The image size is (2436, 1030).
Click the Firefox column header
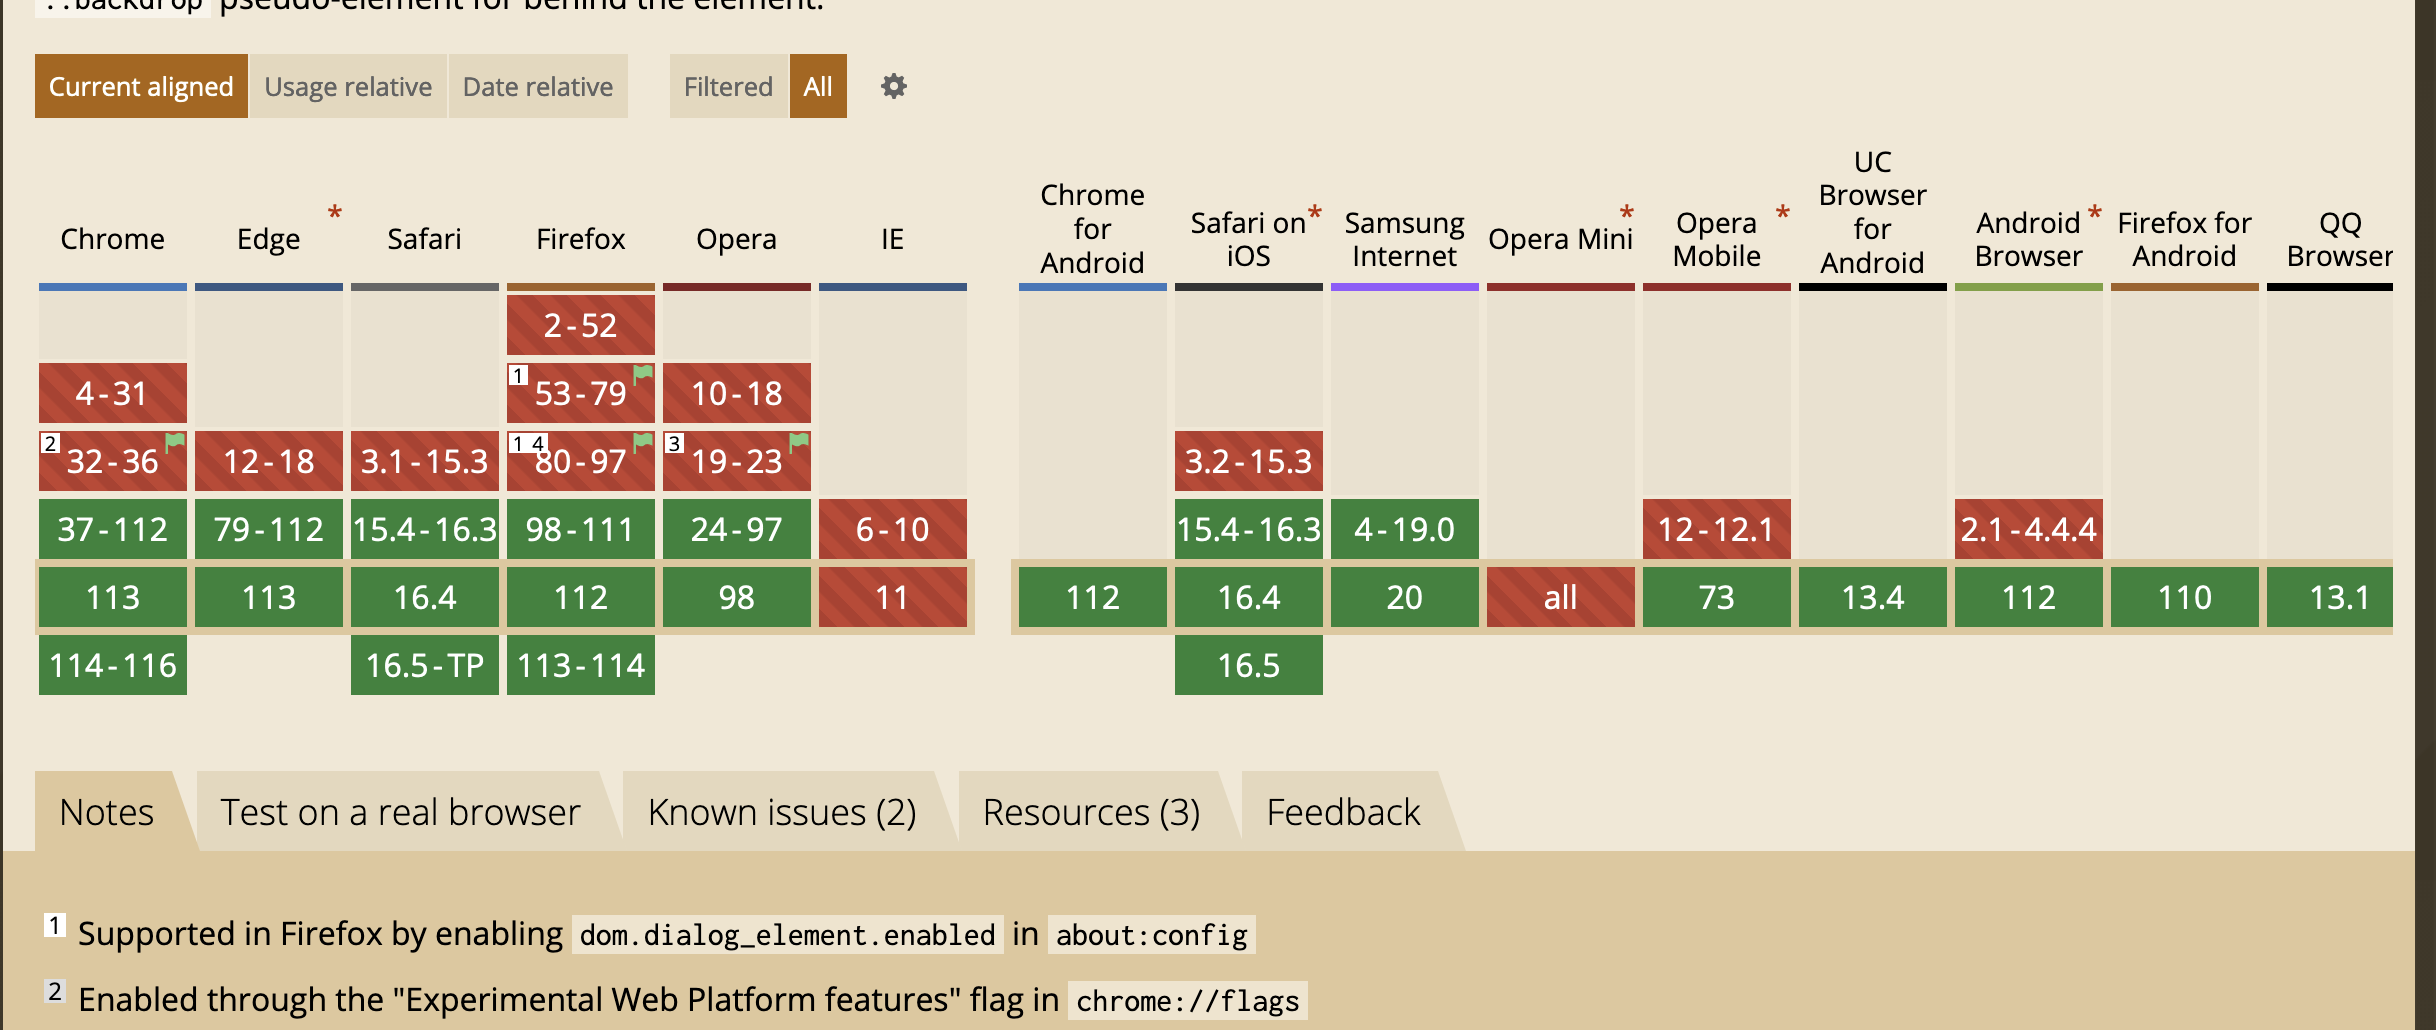pos(580,239)
